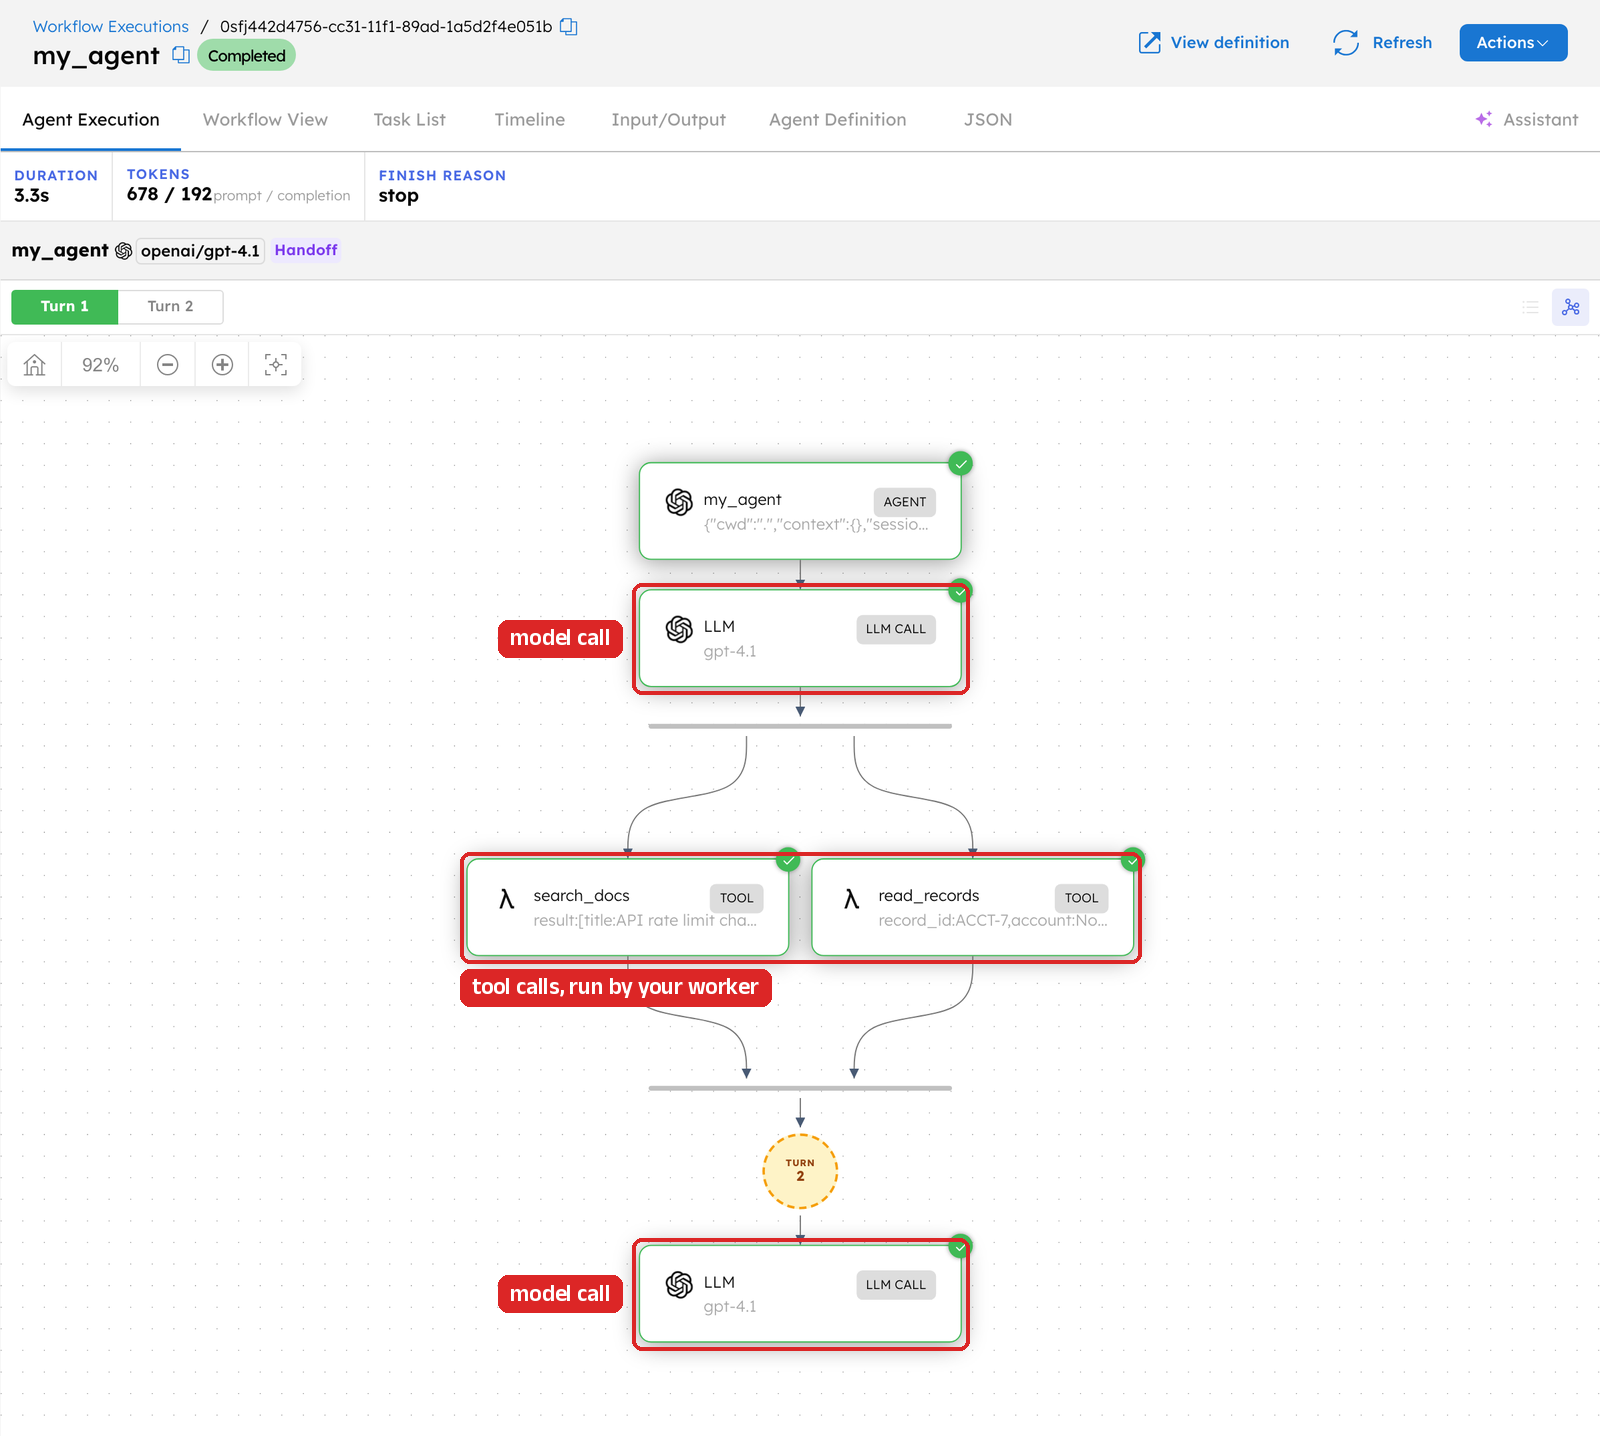1600x1436 pixels.
Task: Open the Agent Definition tab
Action: point(838,119)
